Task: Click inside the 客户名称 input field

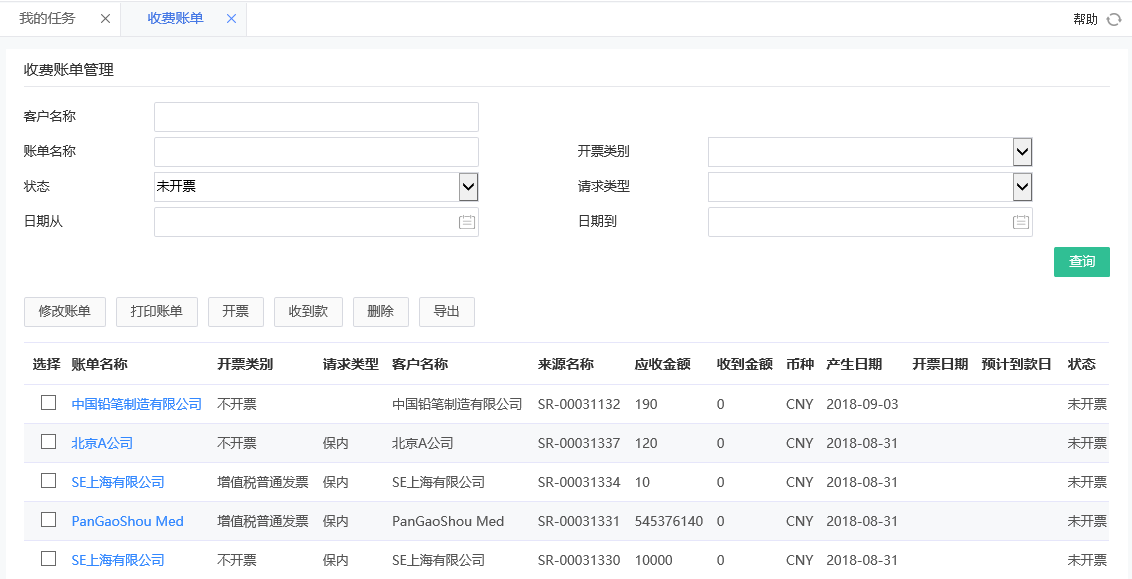Action: click(315, 116)
